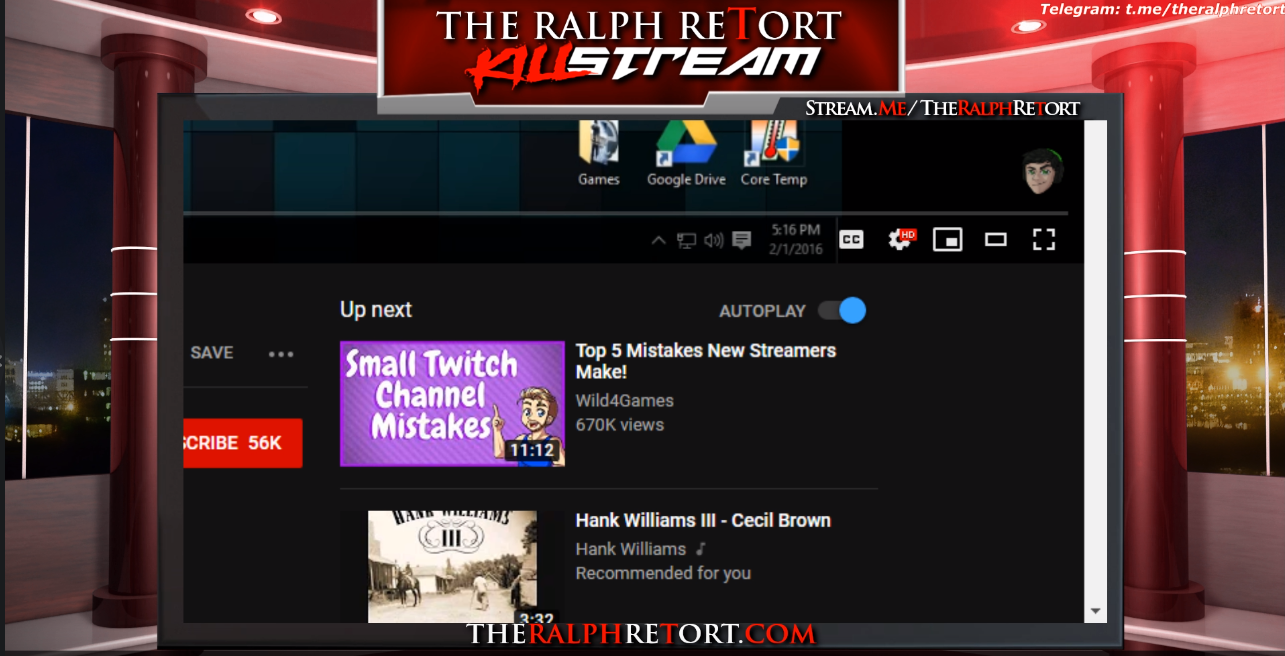Image resolution: width=1285 pixels, height=656 pixels.
Task: Open the Hank Williams III album thumbnail
Action: (452, 567)
